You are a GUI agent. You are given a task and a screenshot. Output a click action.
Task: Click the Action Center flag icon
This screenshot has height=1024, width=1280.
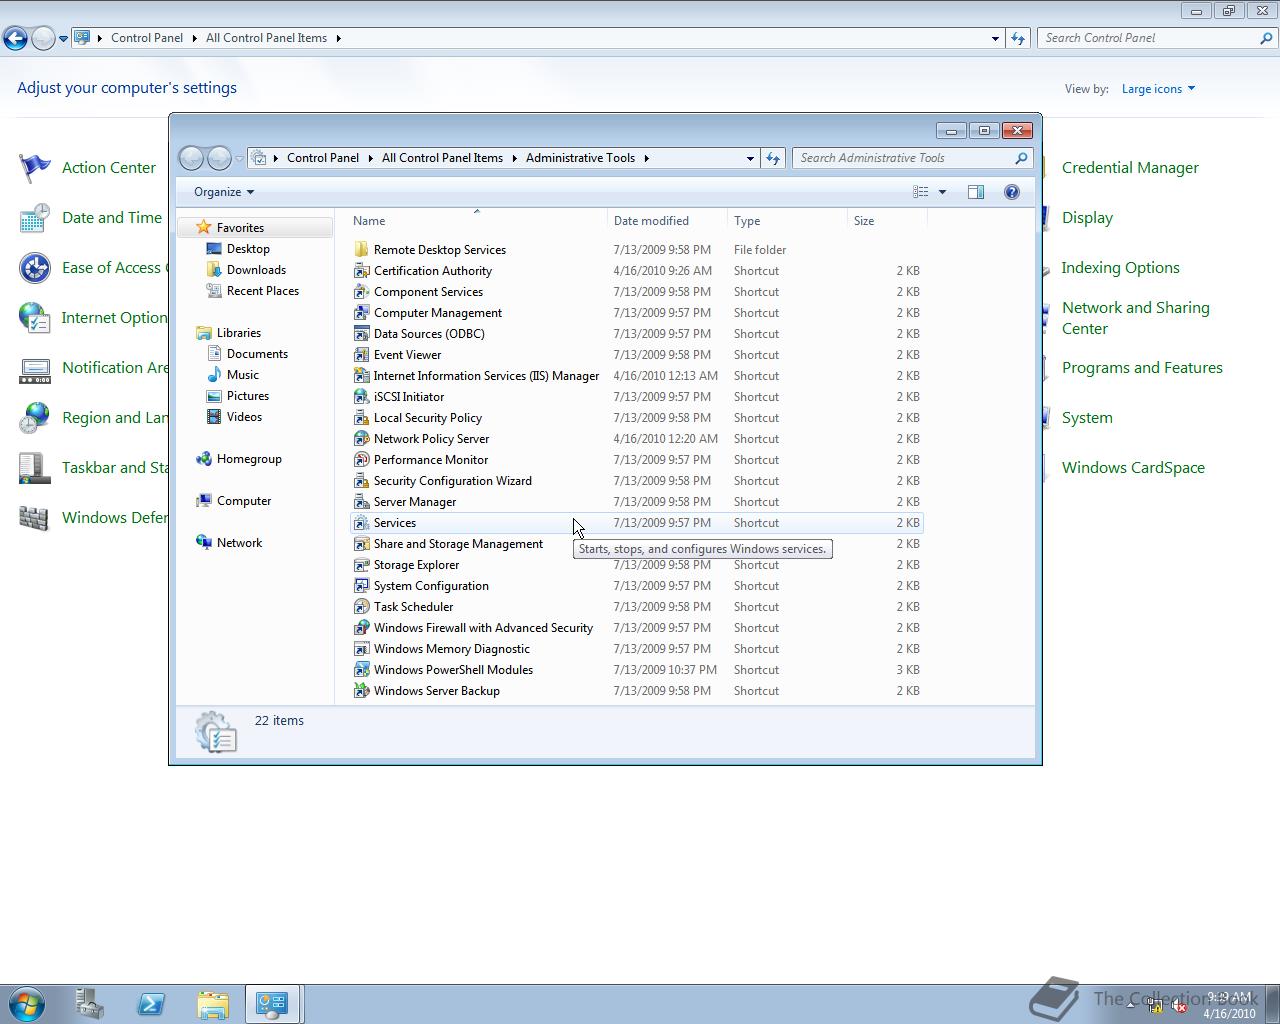[x=35, y=168]
